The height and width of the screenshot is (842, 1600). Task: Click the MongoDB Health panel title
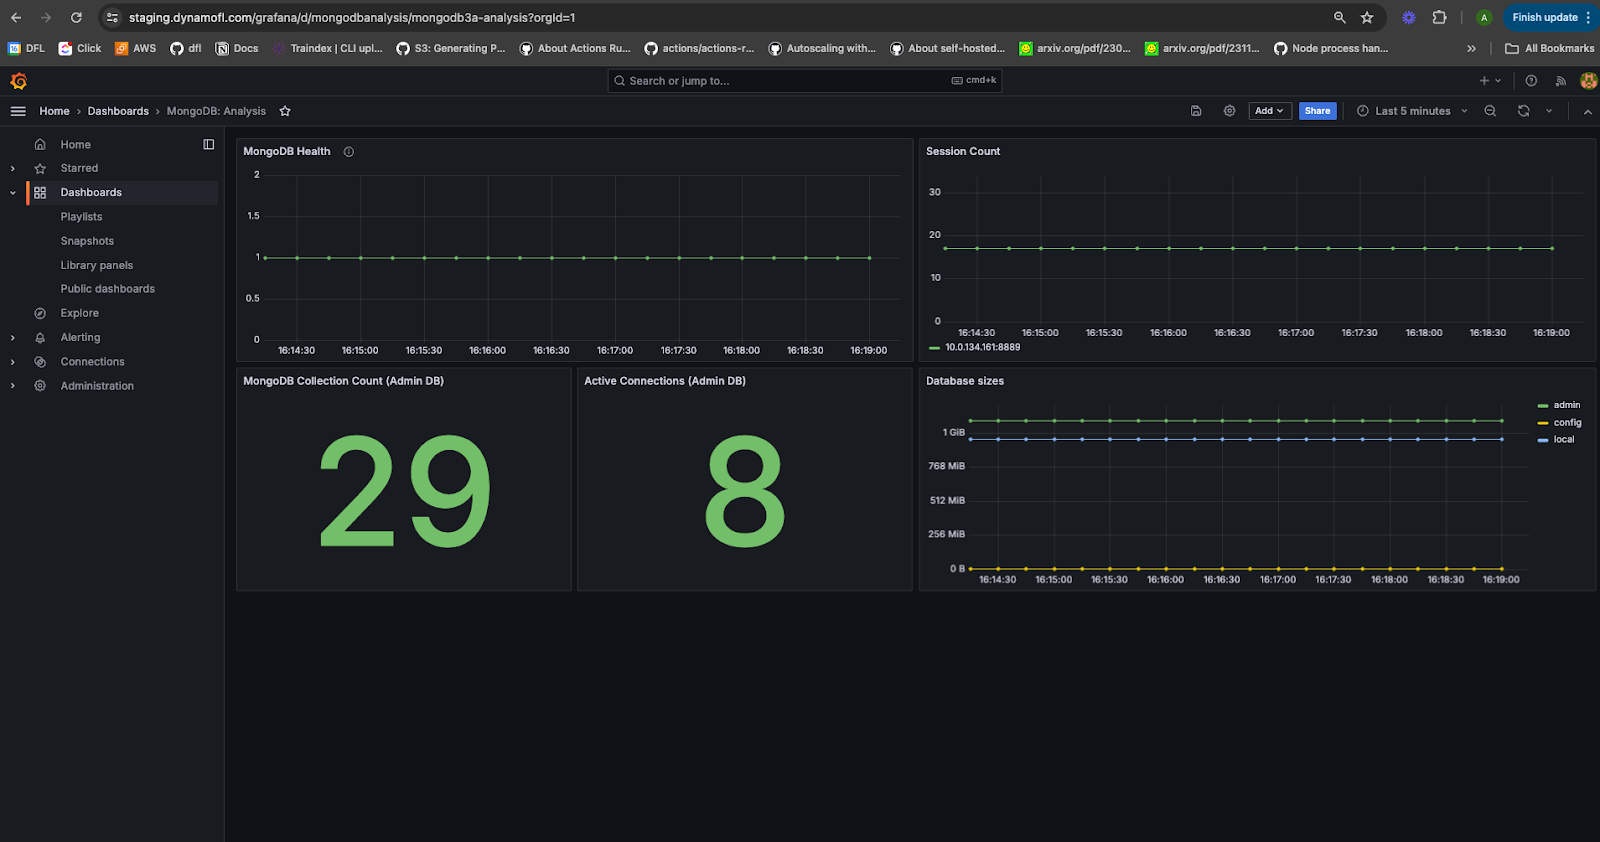point(287,151)
